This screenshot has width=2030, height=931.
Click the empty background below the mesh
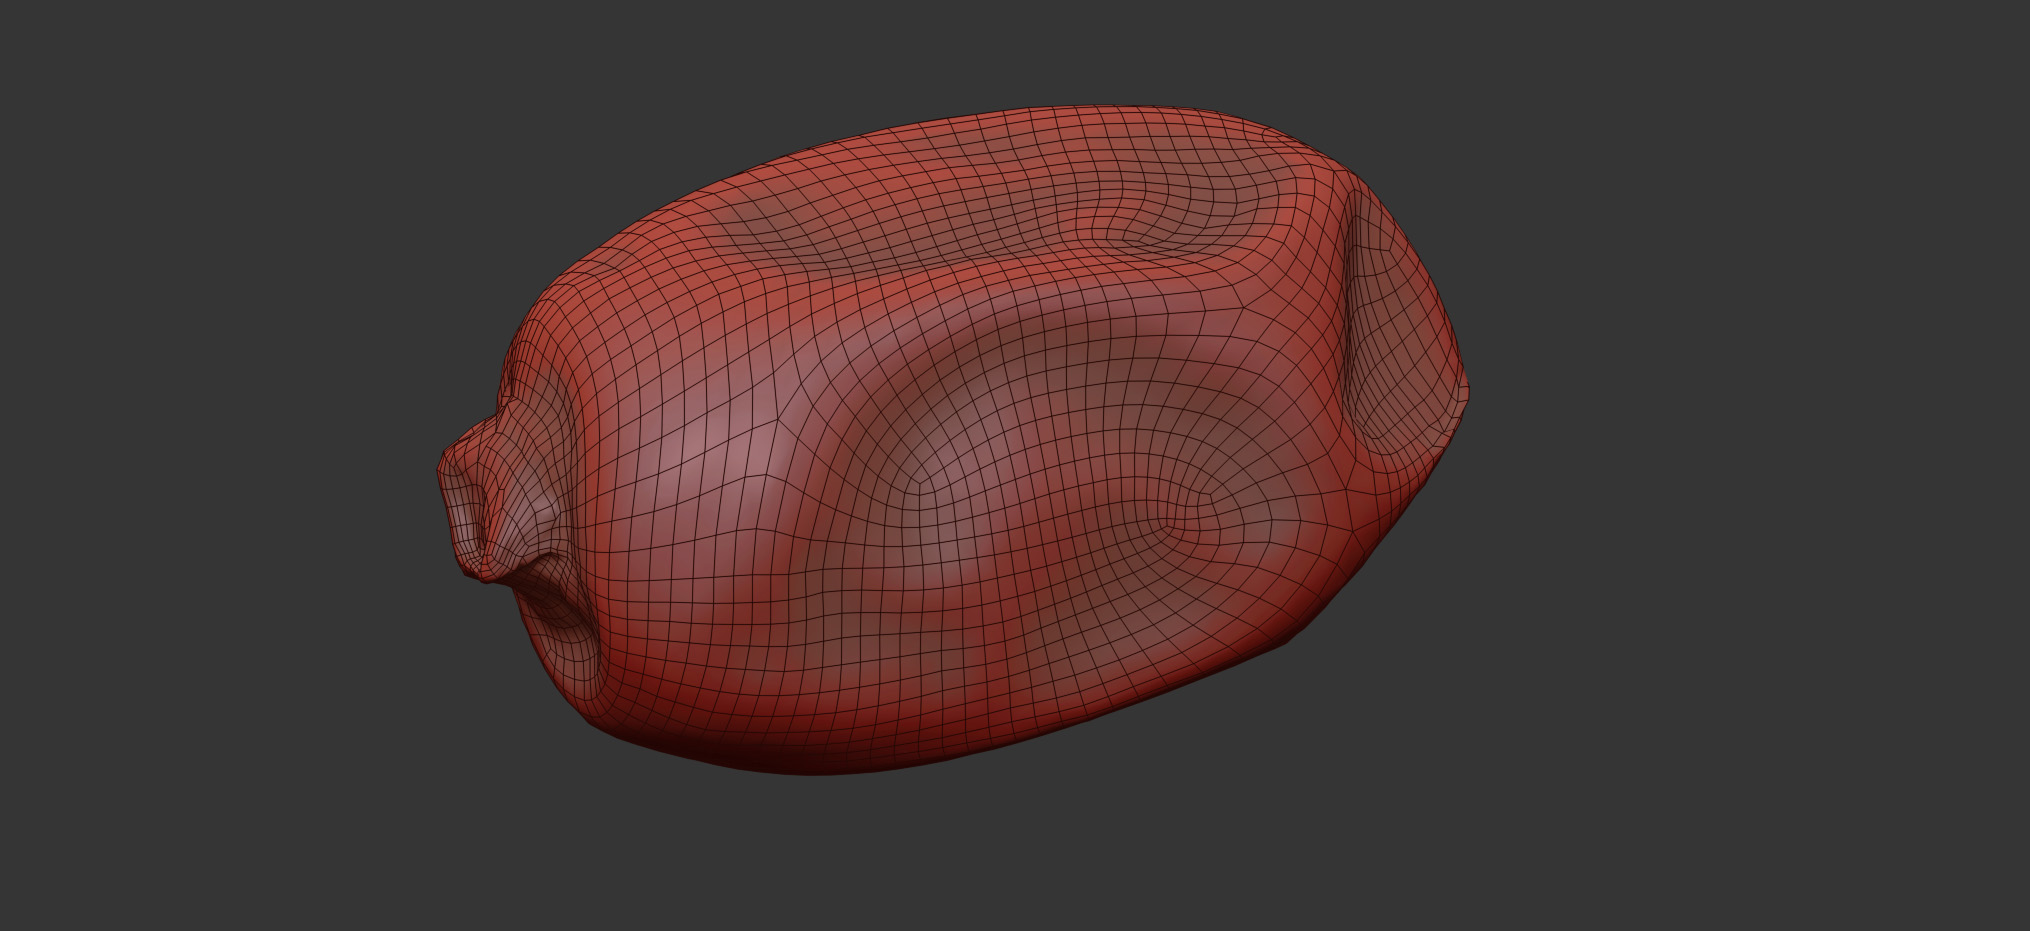click(1000, 860)
